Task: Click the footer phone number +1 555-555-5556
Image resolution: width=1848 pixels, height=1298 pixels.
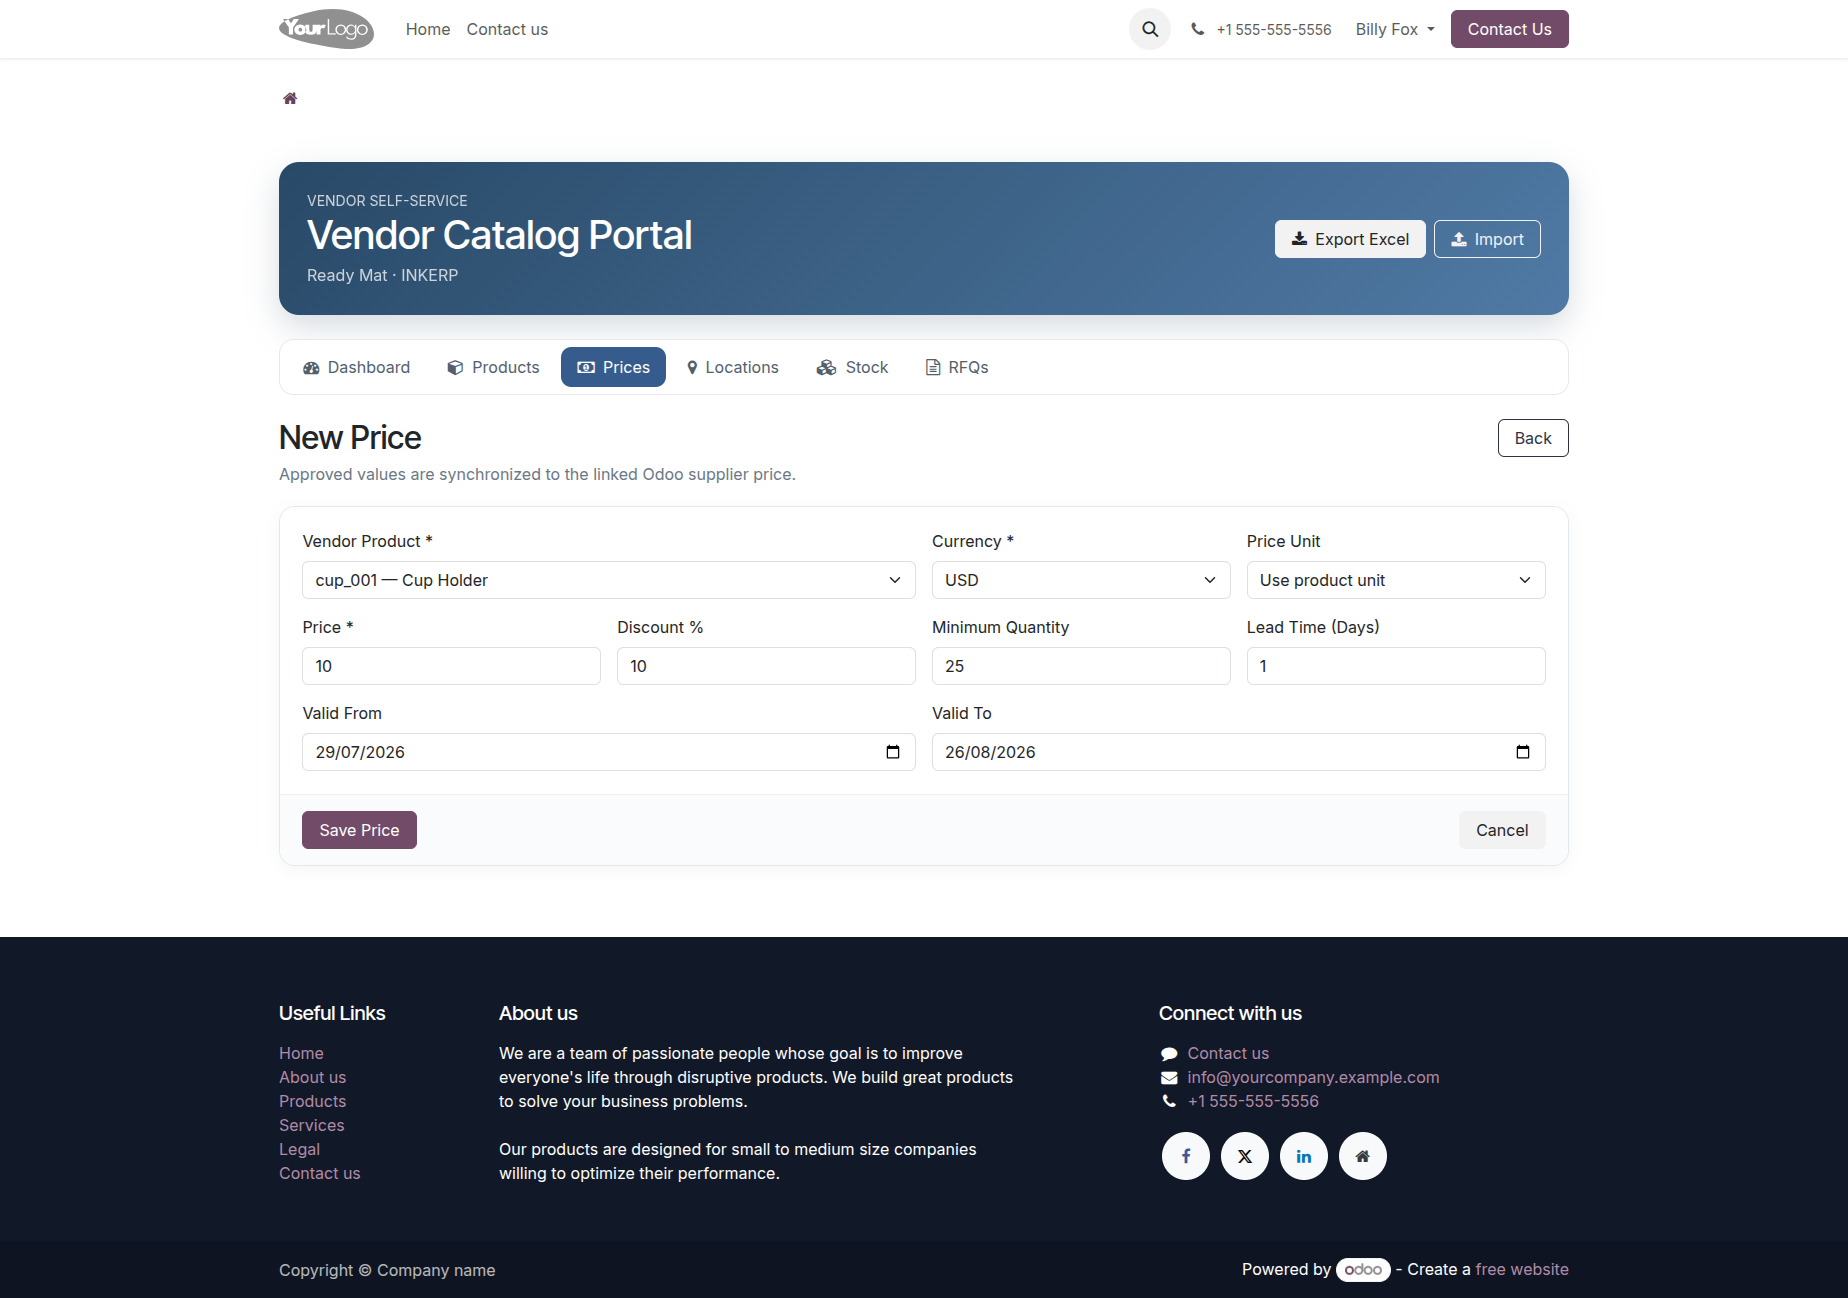Action: tap(1253, 1101)
